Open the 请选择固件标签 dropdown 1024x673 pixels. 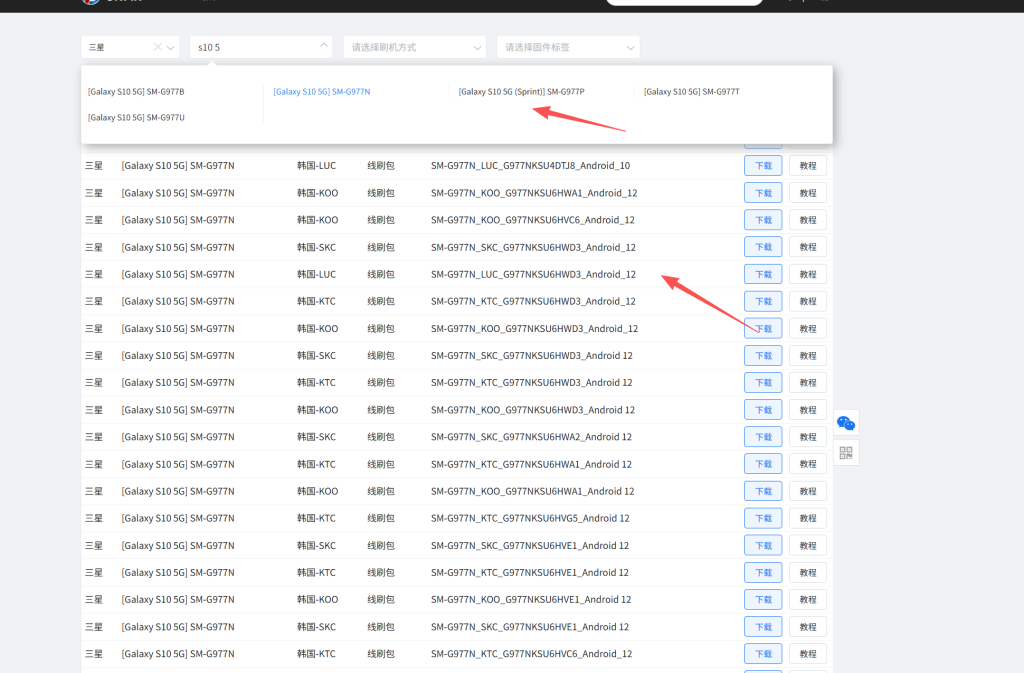pyautogui.click(x=568, y=47)
